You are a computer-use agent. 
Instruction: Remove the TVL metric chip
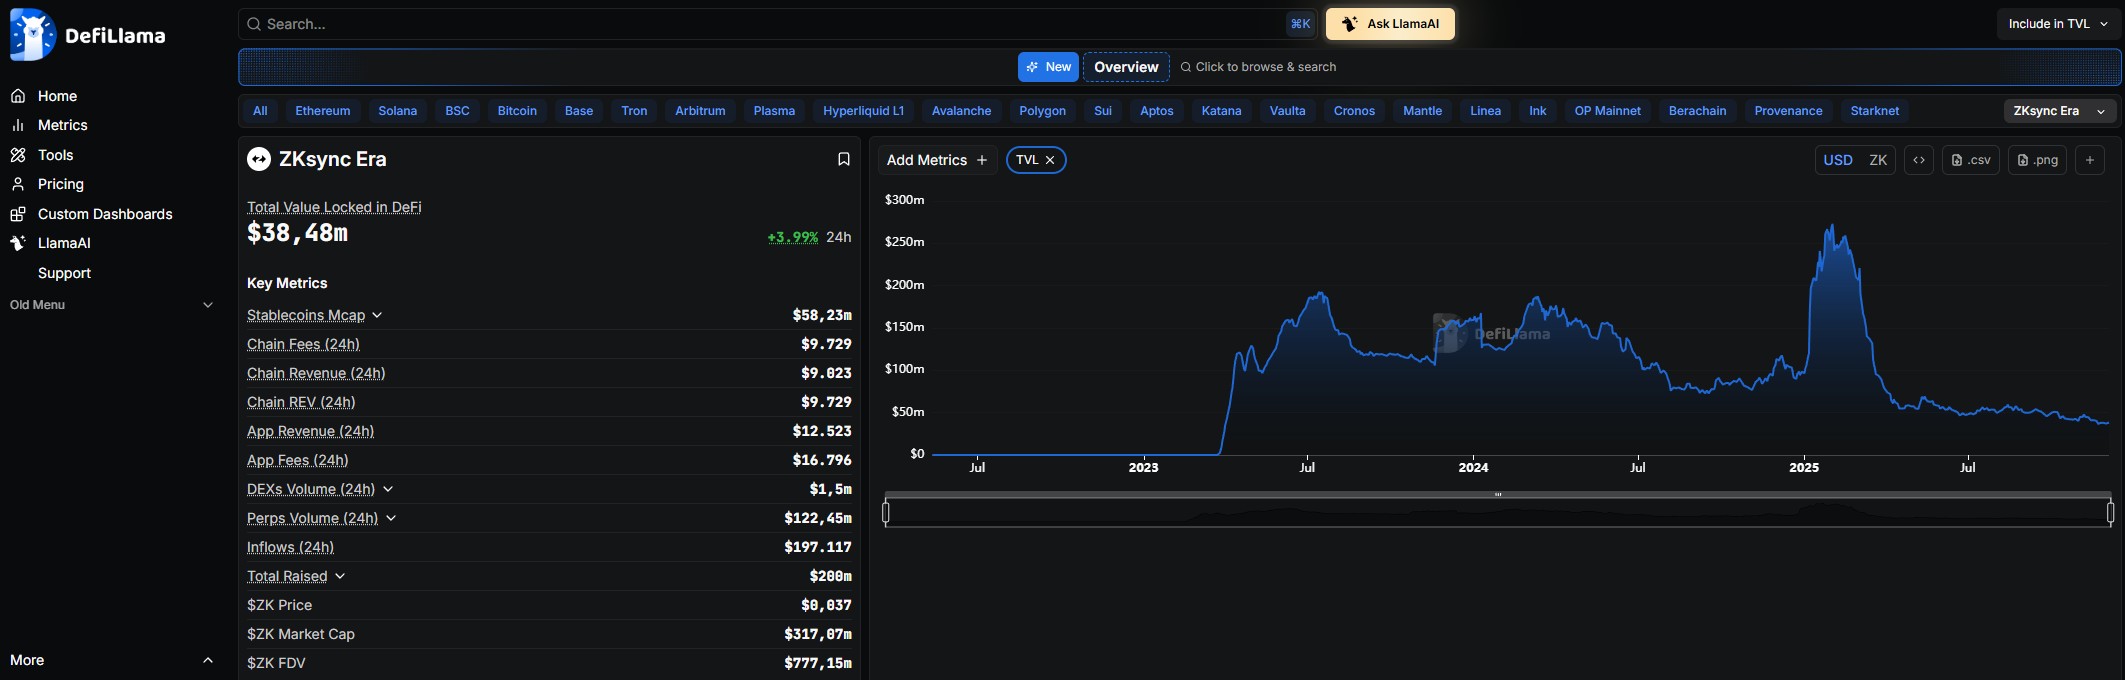click(x=1050, y=160)
